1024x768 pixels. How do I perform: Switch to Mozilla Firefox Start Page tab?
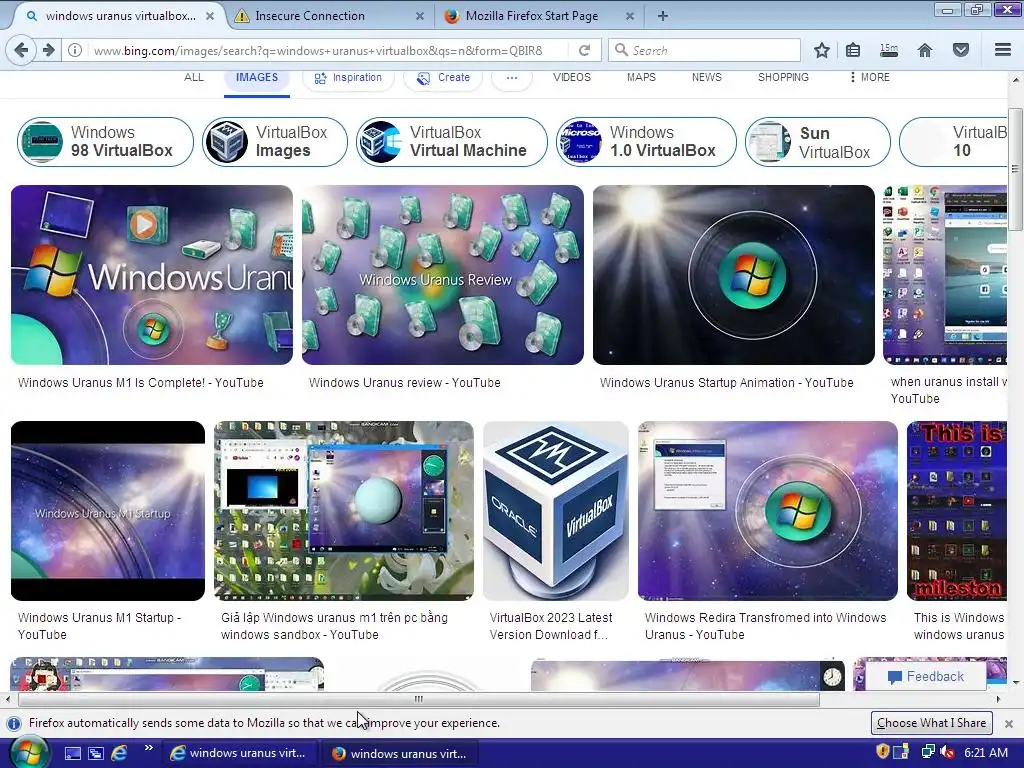coord(538,16)
